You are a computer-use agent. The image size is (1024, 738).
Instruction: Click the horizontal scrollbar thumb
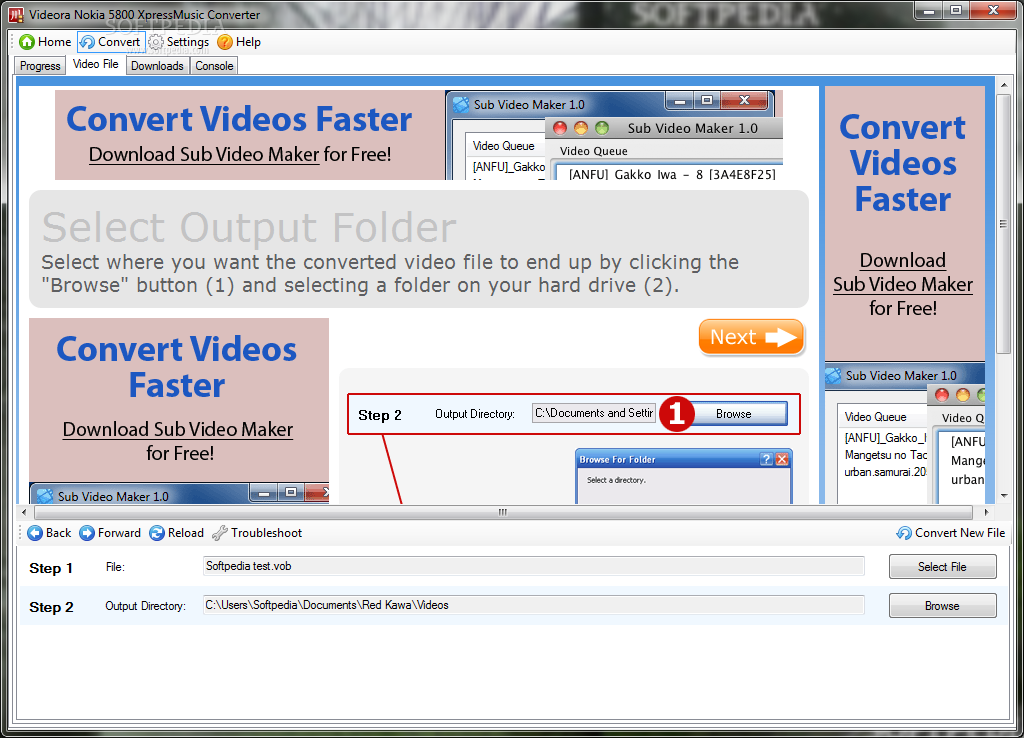(502, 512)
